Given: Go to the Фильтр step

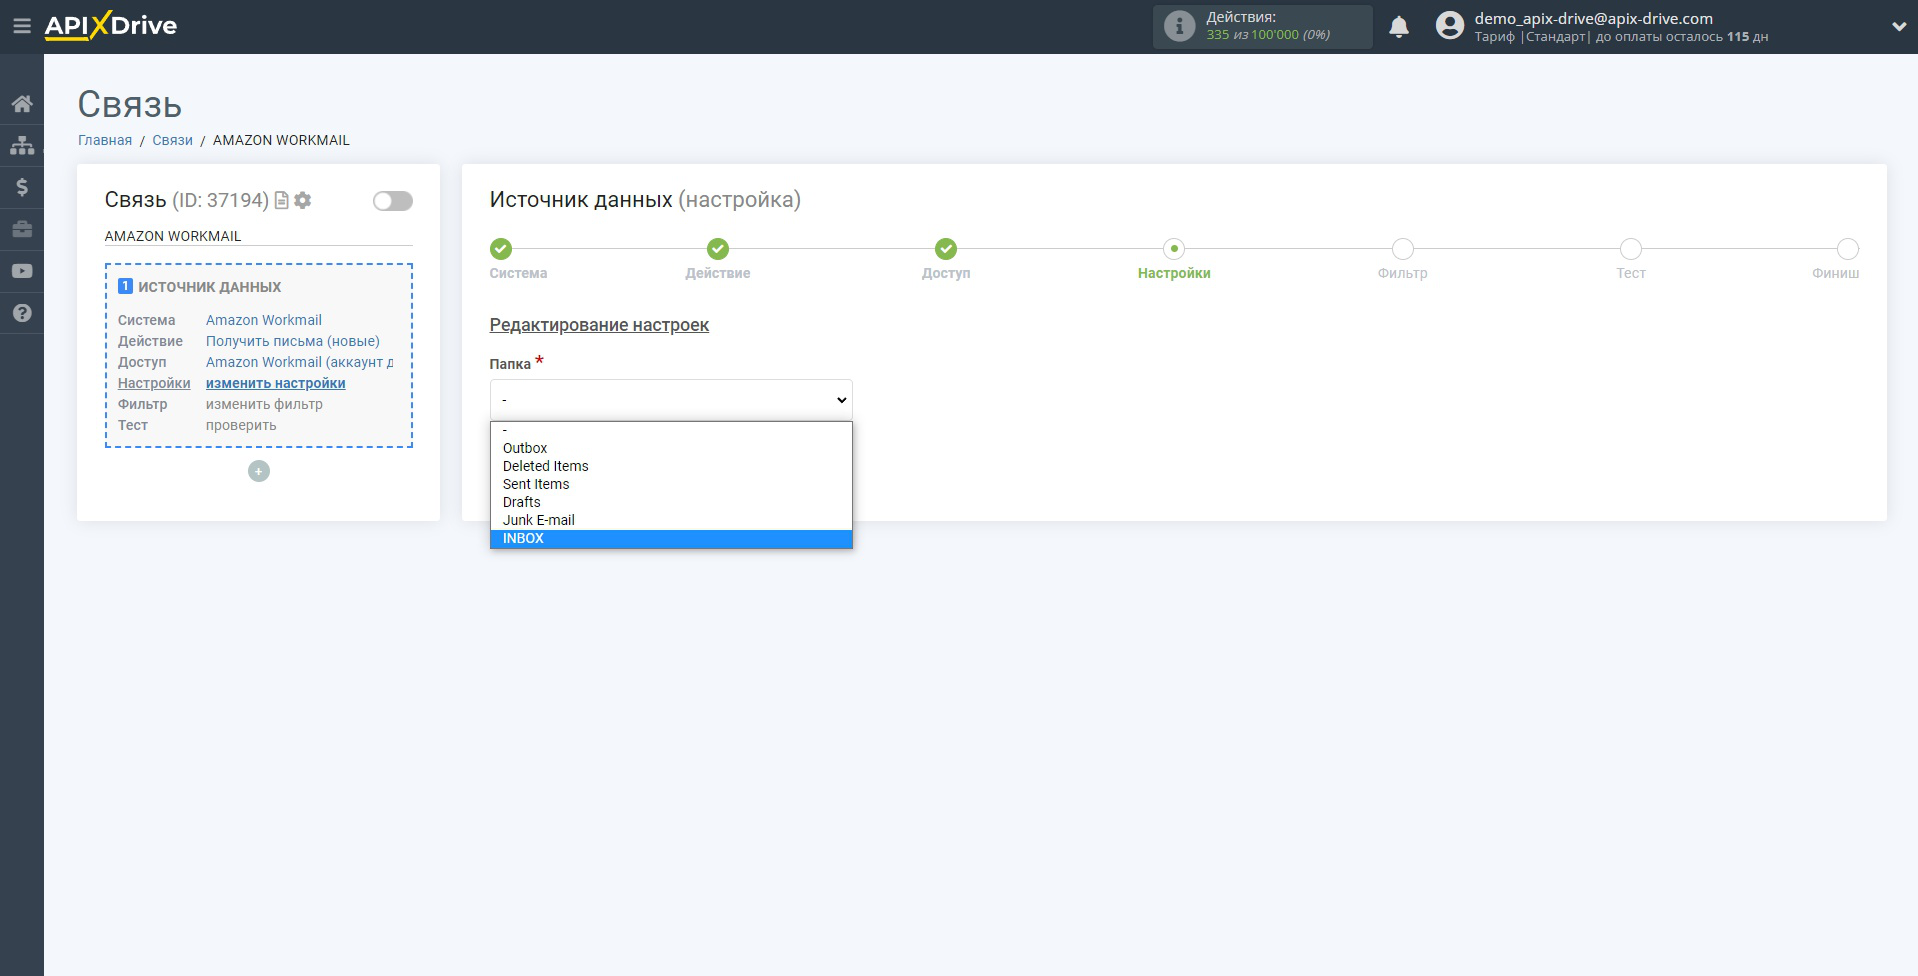Looking at the screenshot, I should pos(1403,249).
